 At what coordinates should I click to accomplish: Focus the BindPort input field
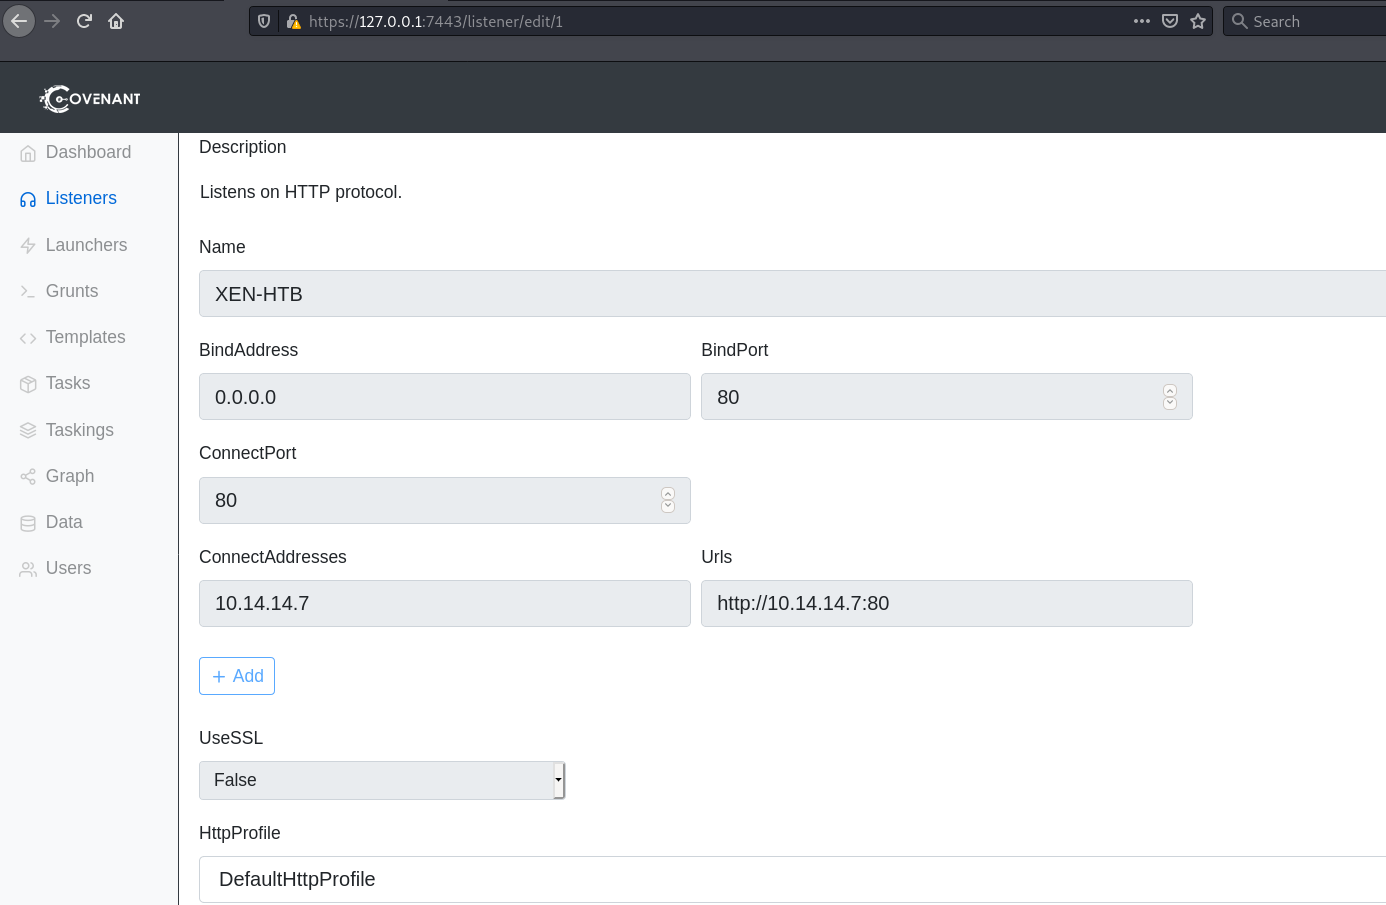[x=947, y=397]
